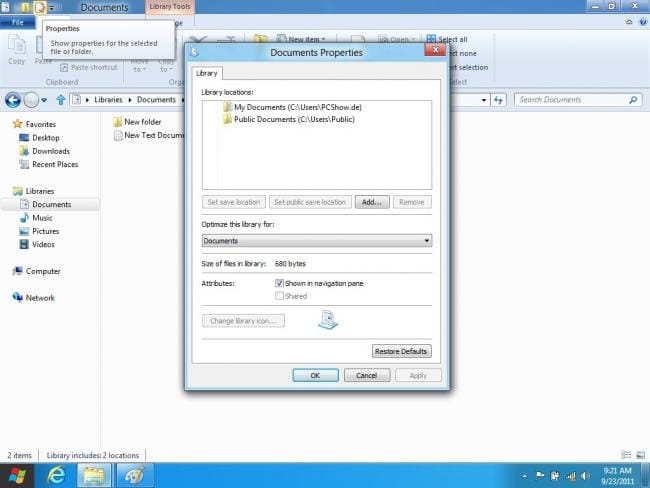650x488 pixels.
Task: Collapse the ribbon with the caret icon
Action: (629, 22)
